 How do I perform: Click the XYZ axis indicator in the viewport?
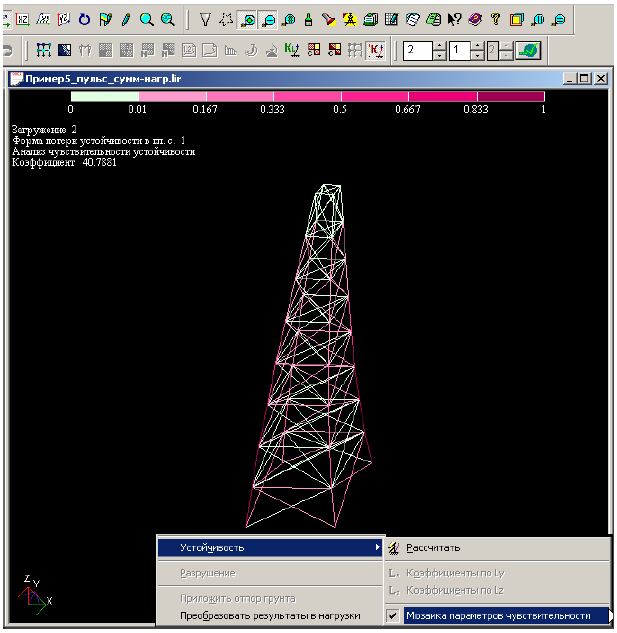pyautogui.click(x=35, y=595)
